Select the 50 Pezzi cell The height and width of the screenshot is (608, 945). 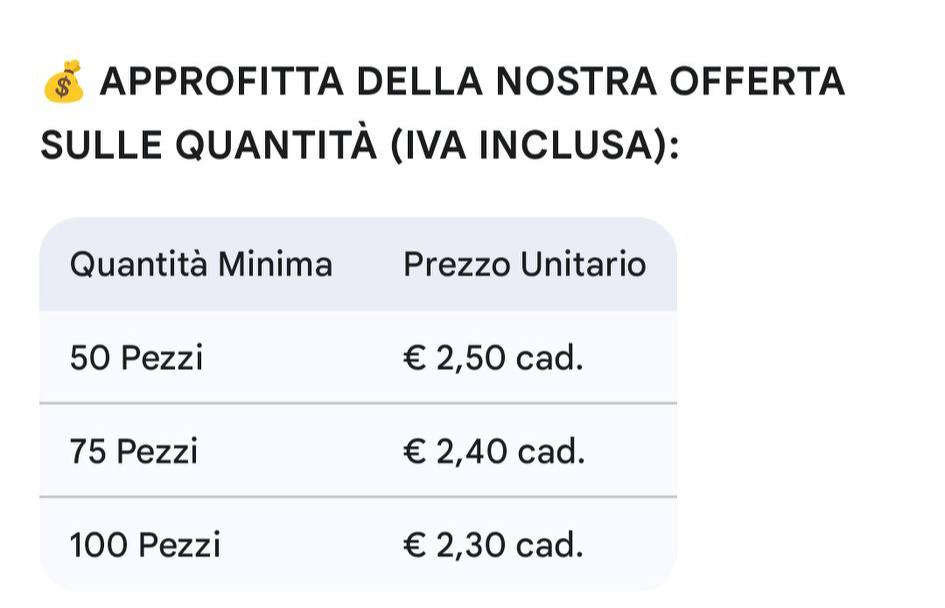click(136, 358)
